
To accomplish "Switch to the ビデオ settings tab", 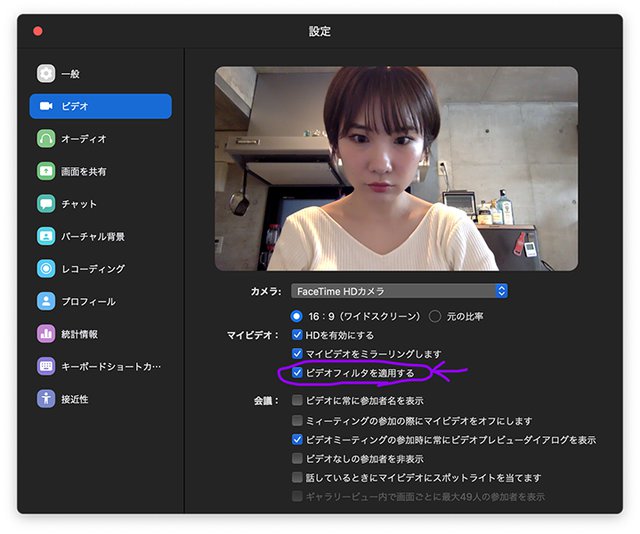I will [100, 106].
